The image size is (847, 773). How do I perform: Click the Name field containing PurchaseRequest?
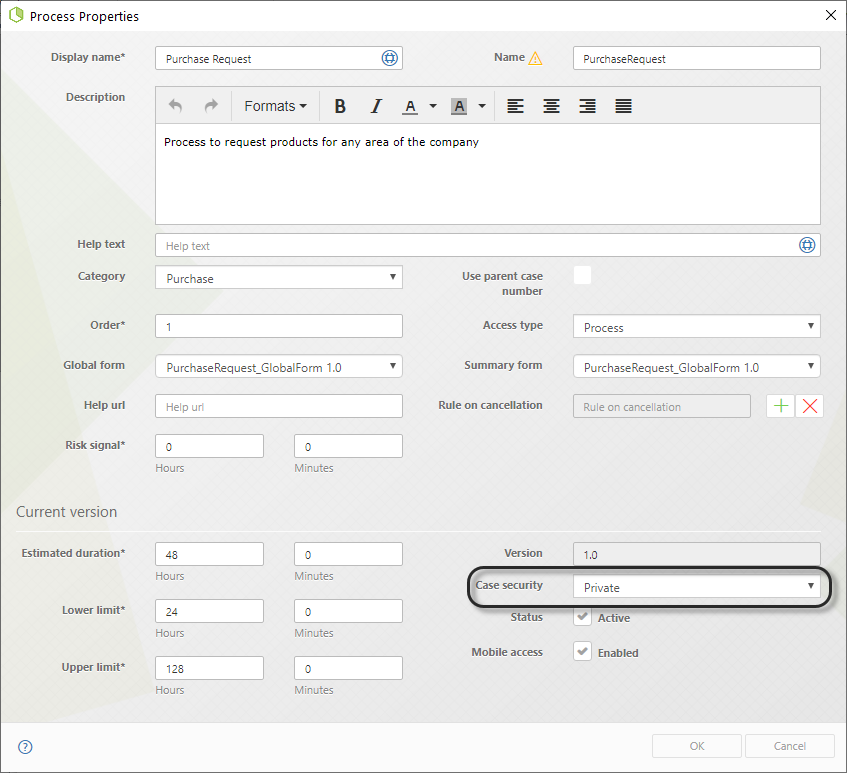[696, 58]
